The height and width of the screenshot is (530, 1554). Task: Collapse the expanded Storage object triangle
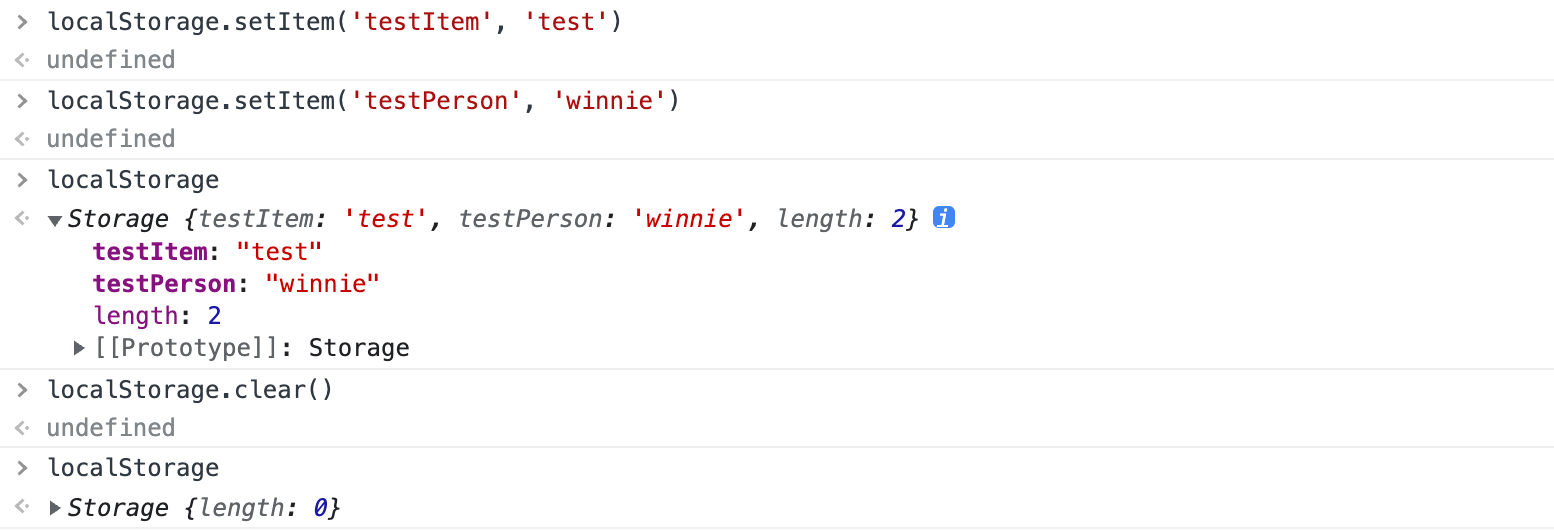coord(55,220)
